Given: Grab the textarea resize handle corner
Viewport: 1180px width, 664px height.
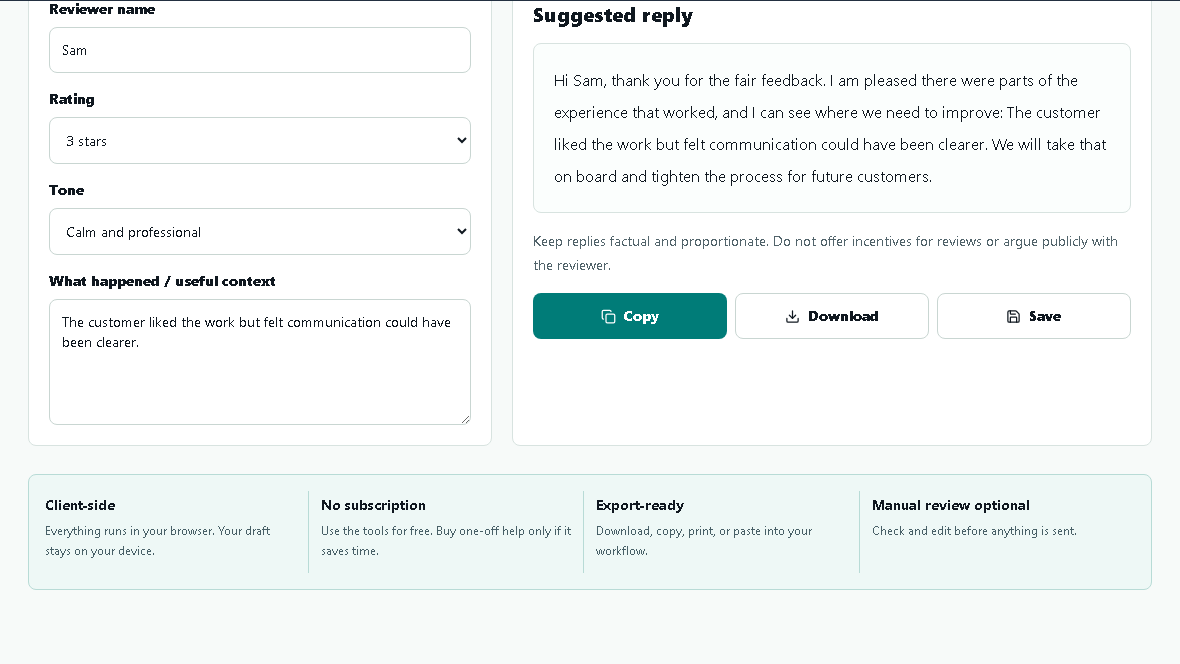Looking at the screenshot, I should (465, 419).
